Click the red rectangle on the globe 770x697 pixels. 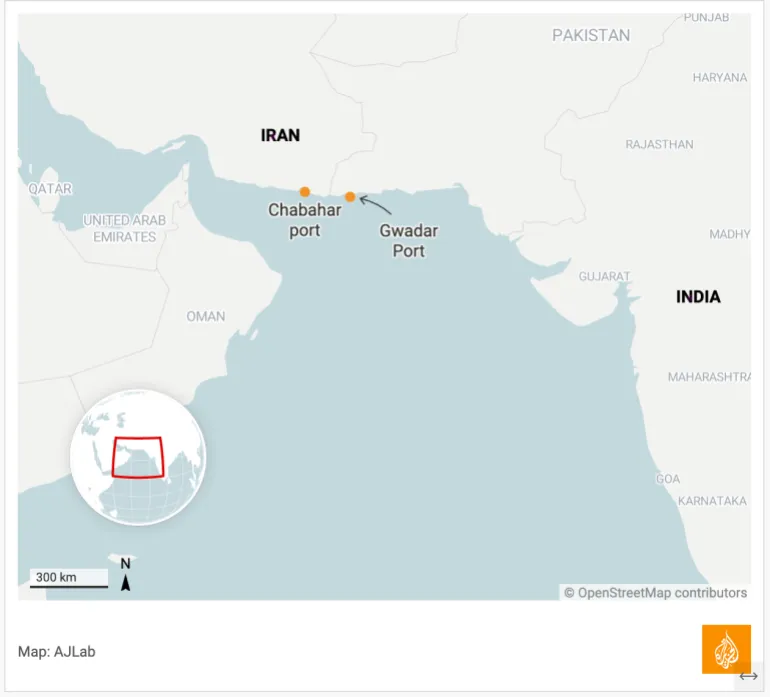(x=138, y=458)
